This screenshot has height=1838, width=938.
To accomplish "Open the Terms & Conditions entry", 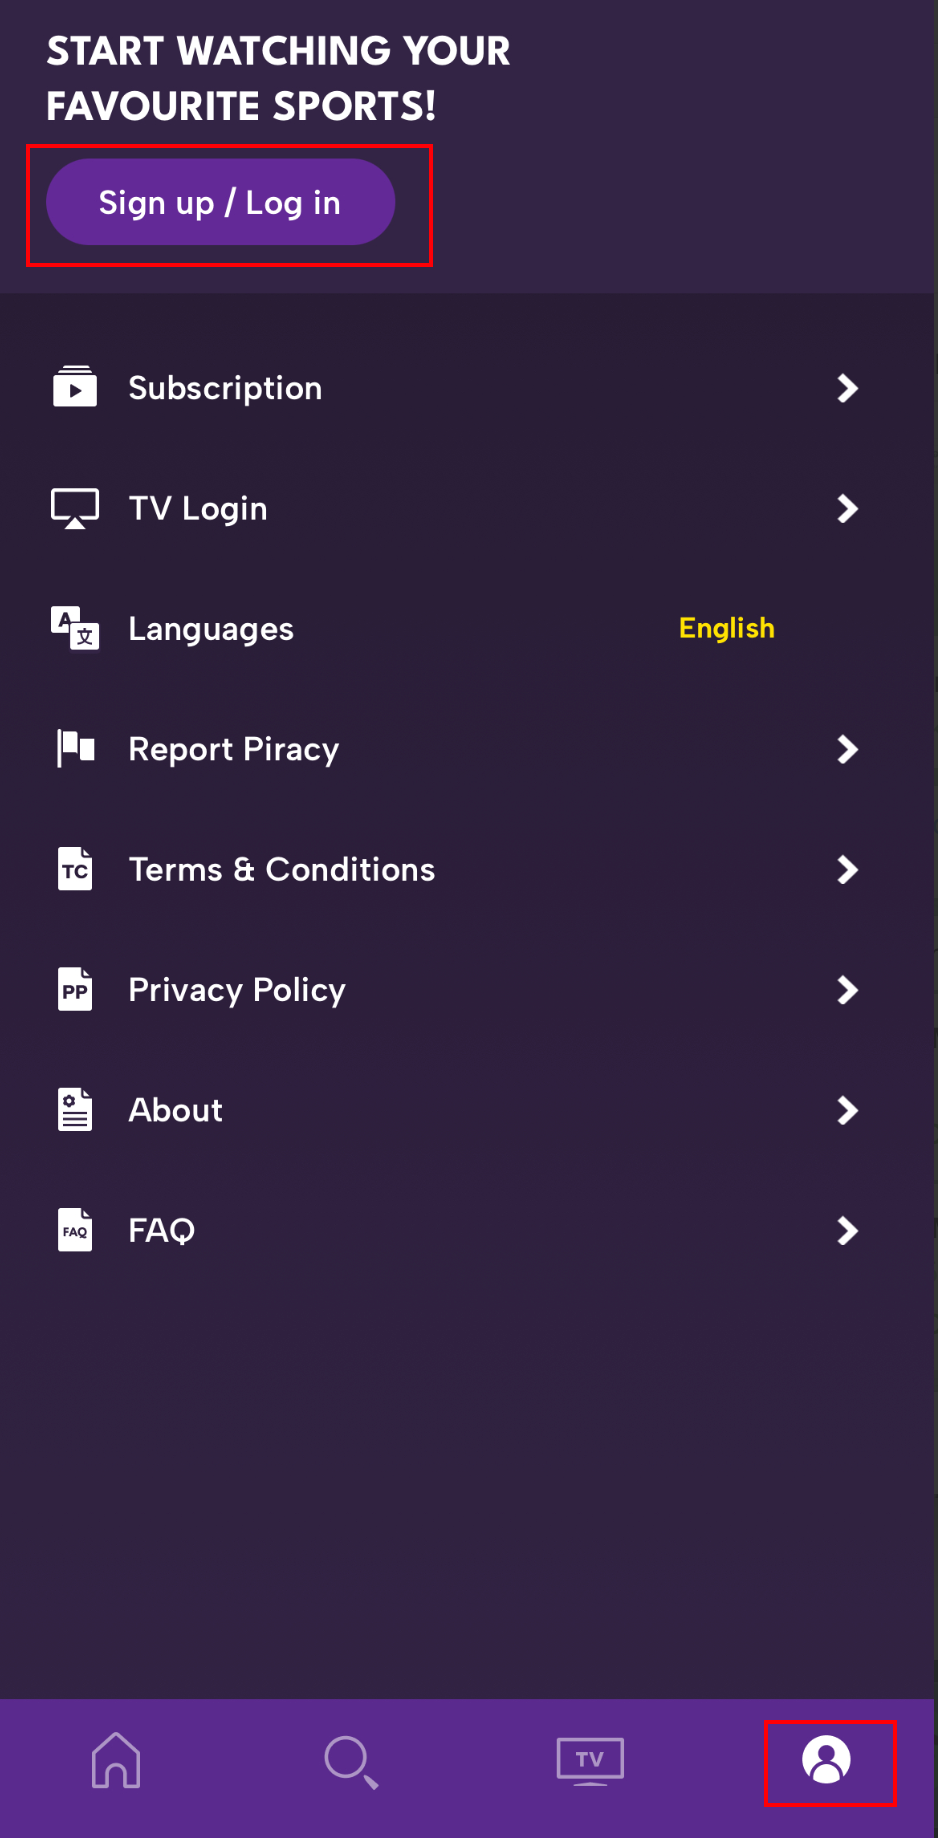I will 282,870.
